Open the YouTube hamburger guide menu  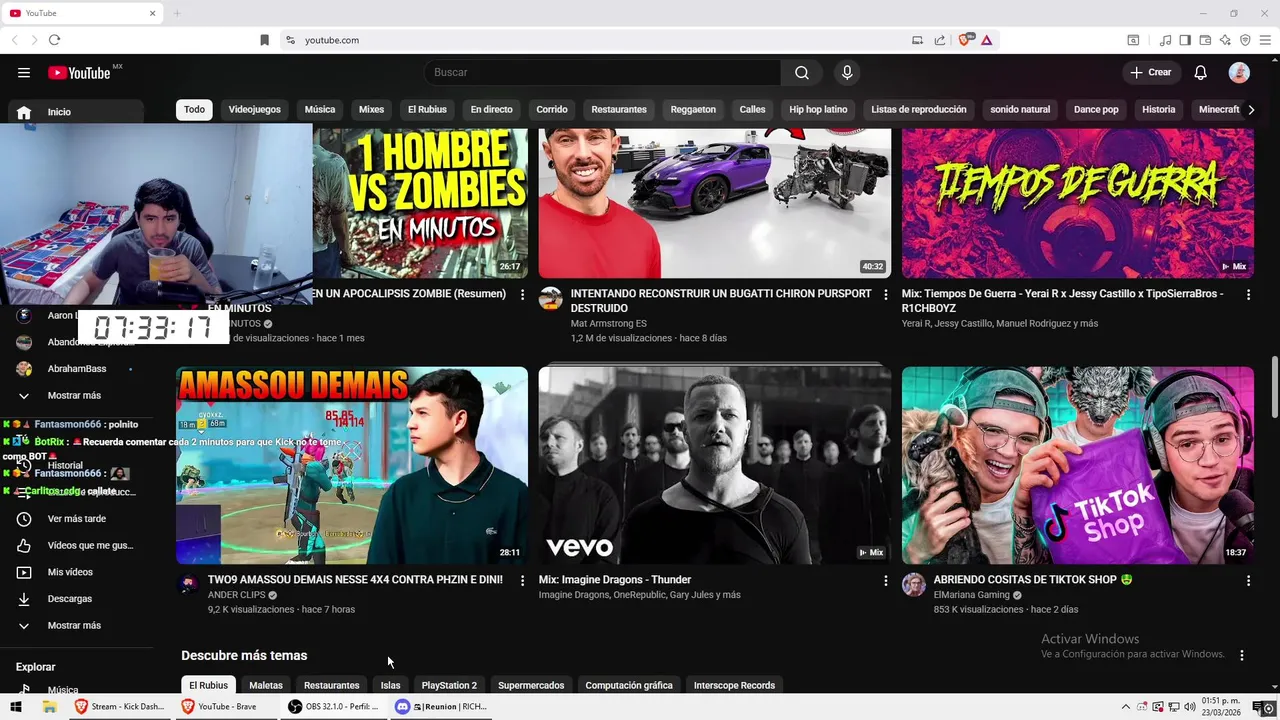[x=24, y=72]
